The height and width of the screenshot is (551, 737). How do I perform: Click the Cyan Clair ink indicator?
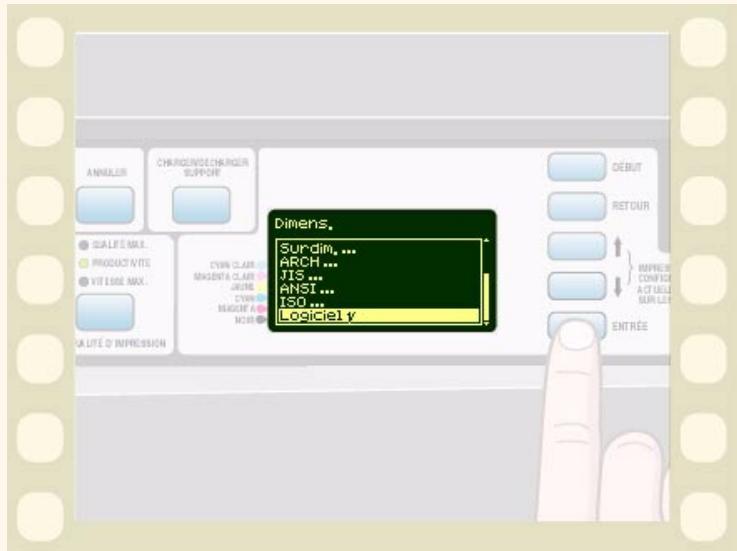pos(262,265)
